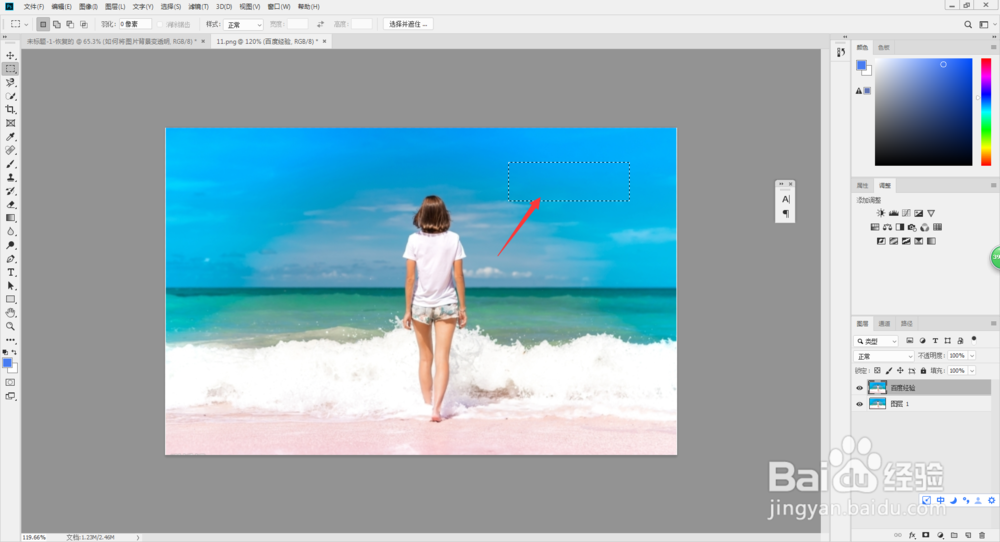1000x542 pixels.
Task: Select the Quick Selection tool
Action: (10, 96)
